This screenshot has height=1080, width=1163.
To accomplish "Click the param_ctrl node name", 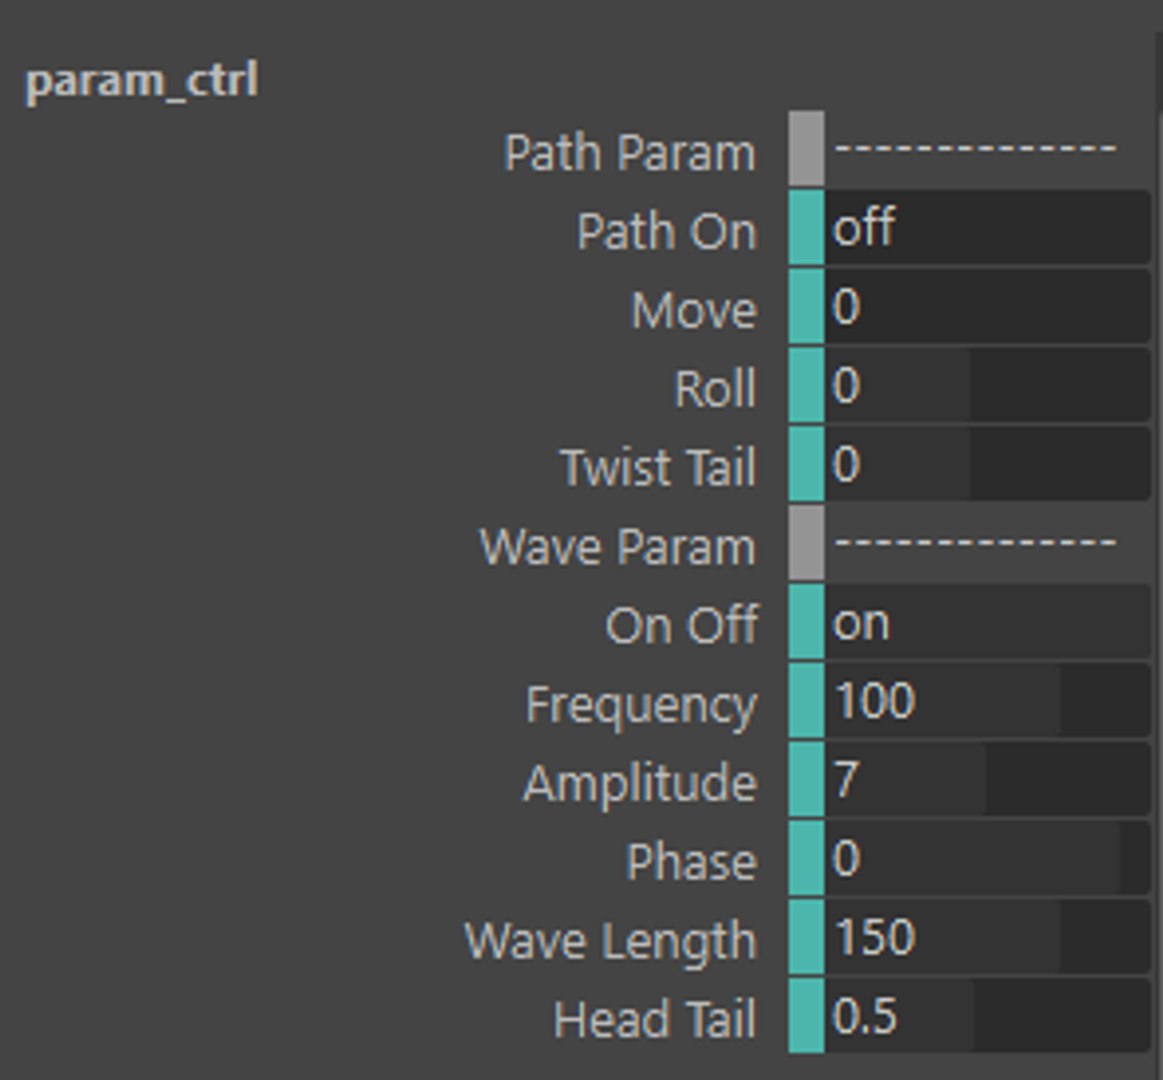I will (141, 80).
